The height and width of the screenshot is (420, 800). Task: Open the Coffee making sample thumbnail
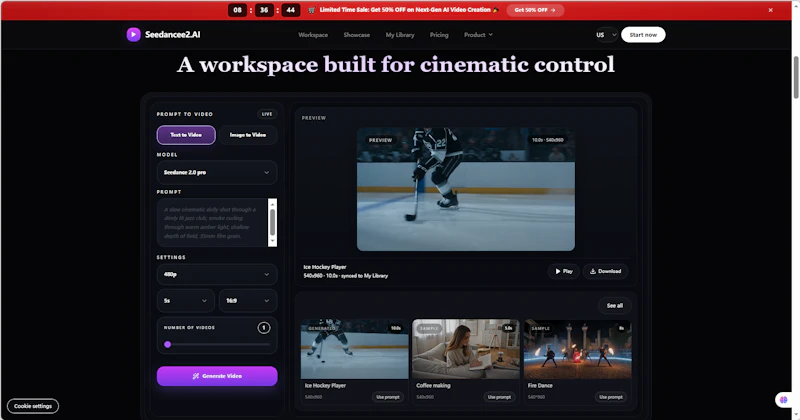pos(466,350)
